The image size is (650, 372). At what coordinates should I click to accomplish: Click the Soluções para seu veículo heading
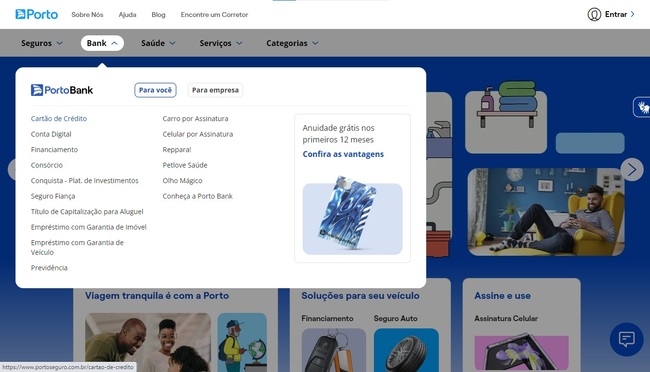click(x=360, y=296)
